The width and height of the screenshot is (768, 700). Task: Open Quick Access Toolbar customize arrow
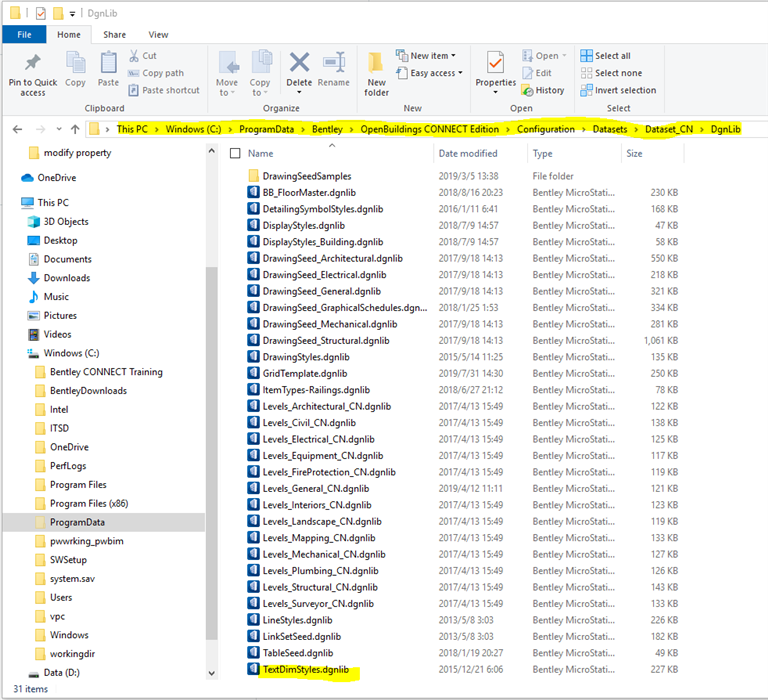coord(72,14)
